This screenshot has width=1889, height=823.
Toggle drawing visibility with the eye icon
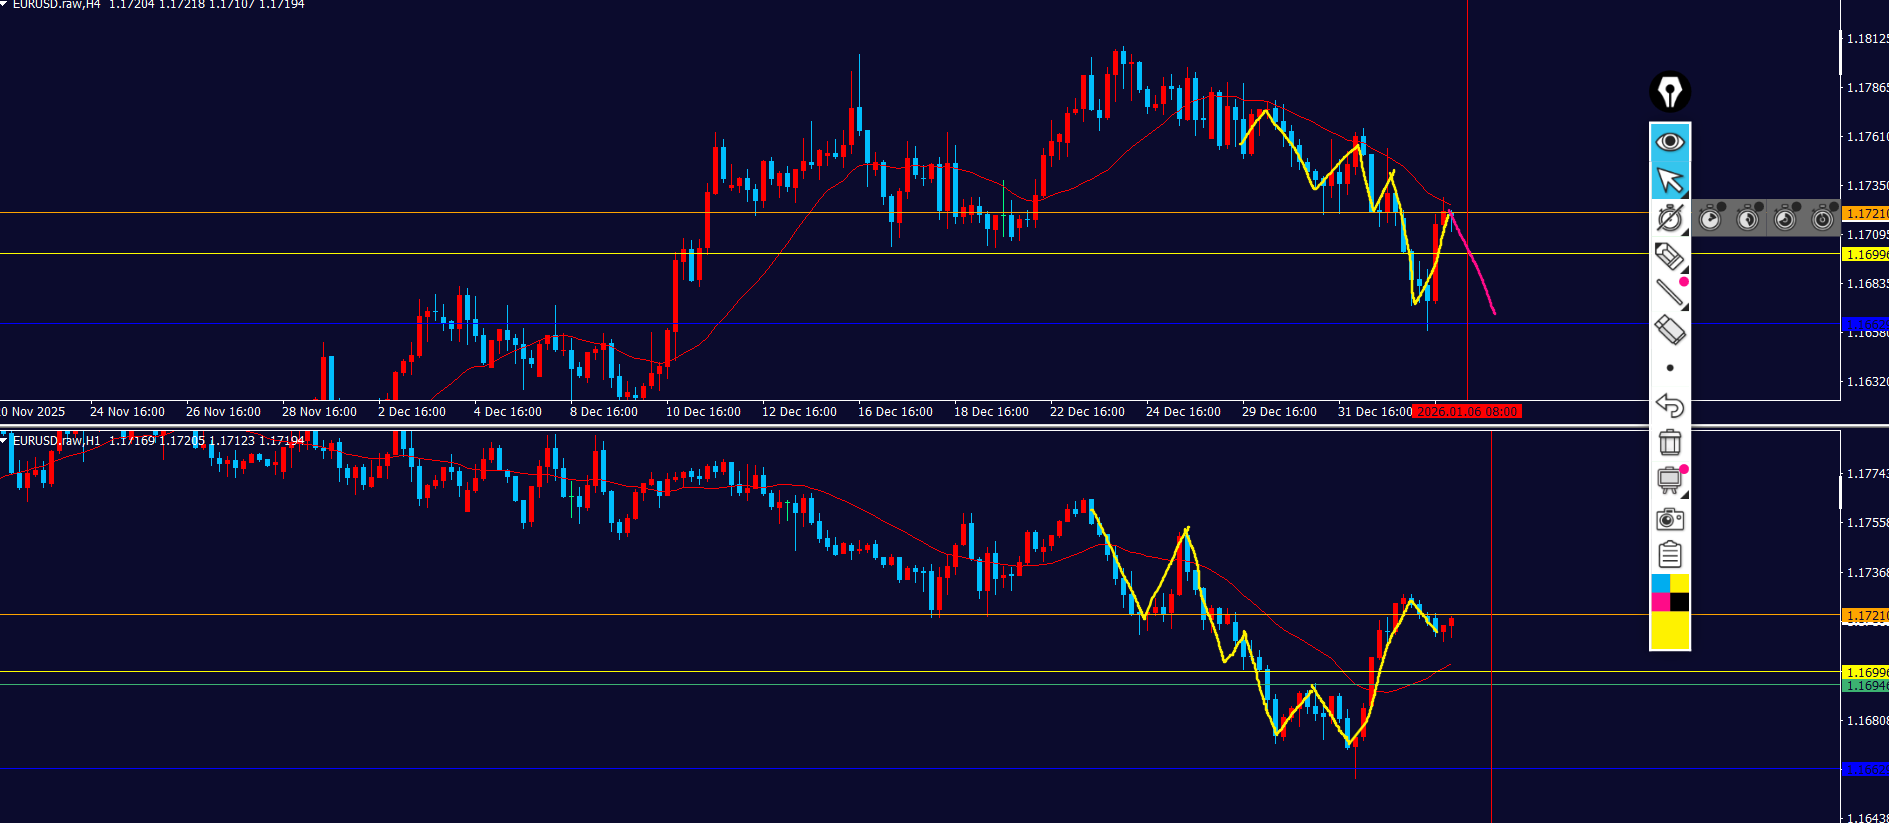click(1669, 142)
